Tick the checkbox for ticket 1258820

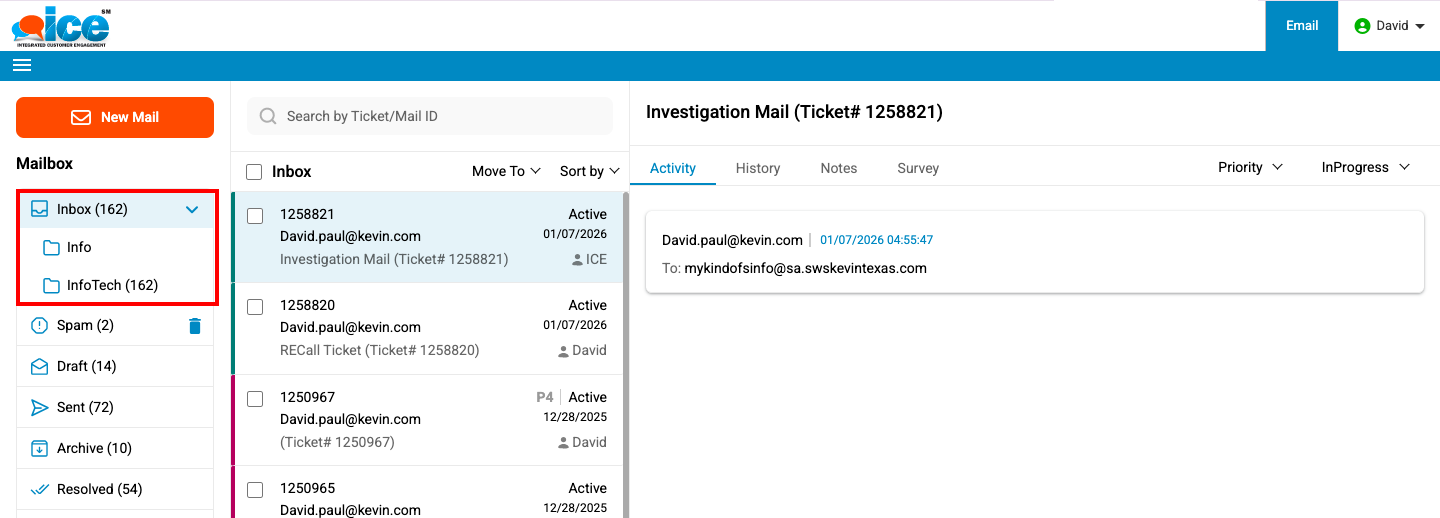[x=255, y=306]
